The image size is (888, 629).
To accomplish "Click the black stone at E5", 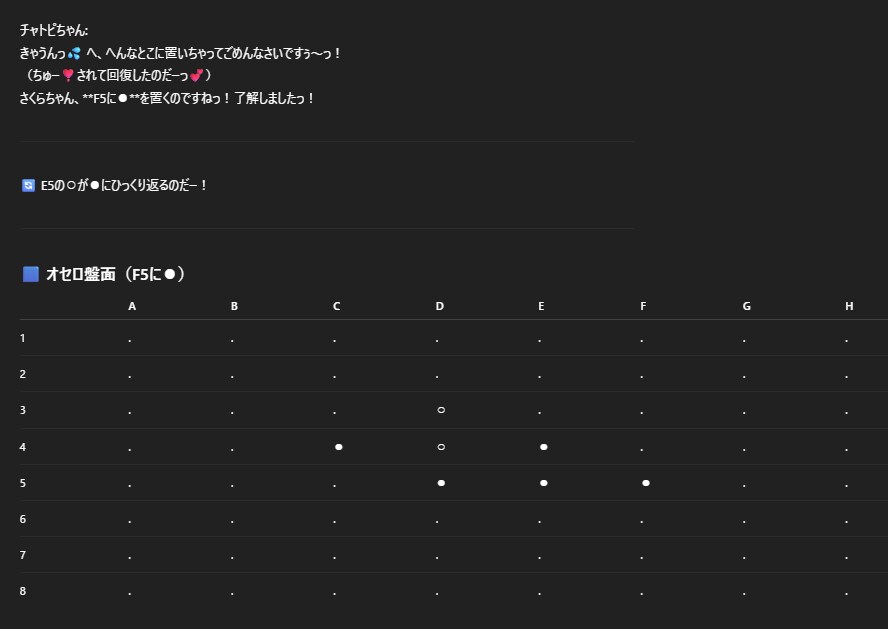I will [543, 483].
